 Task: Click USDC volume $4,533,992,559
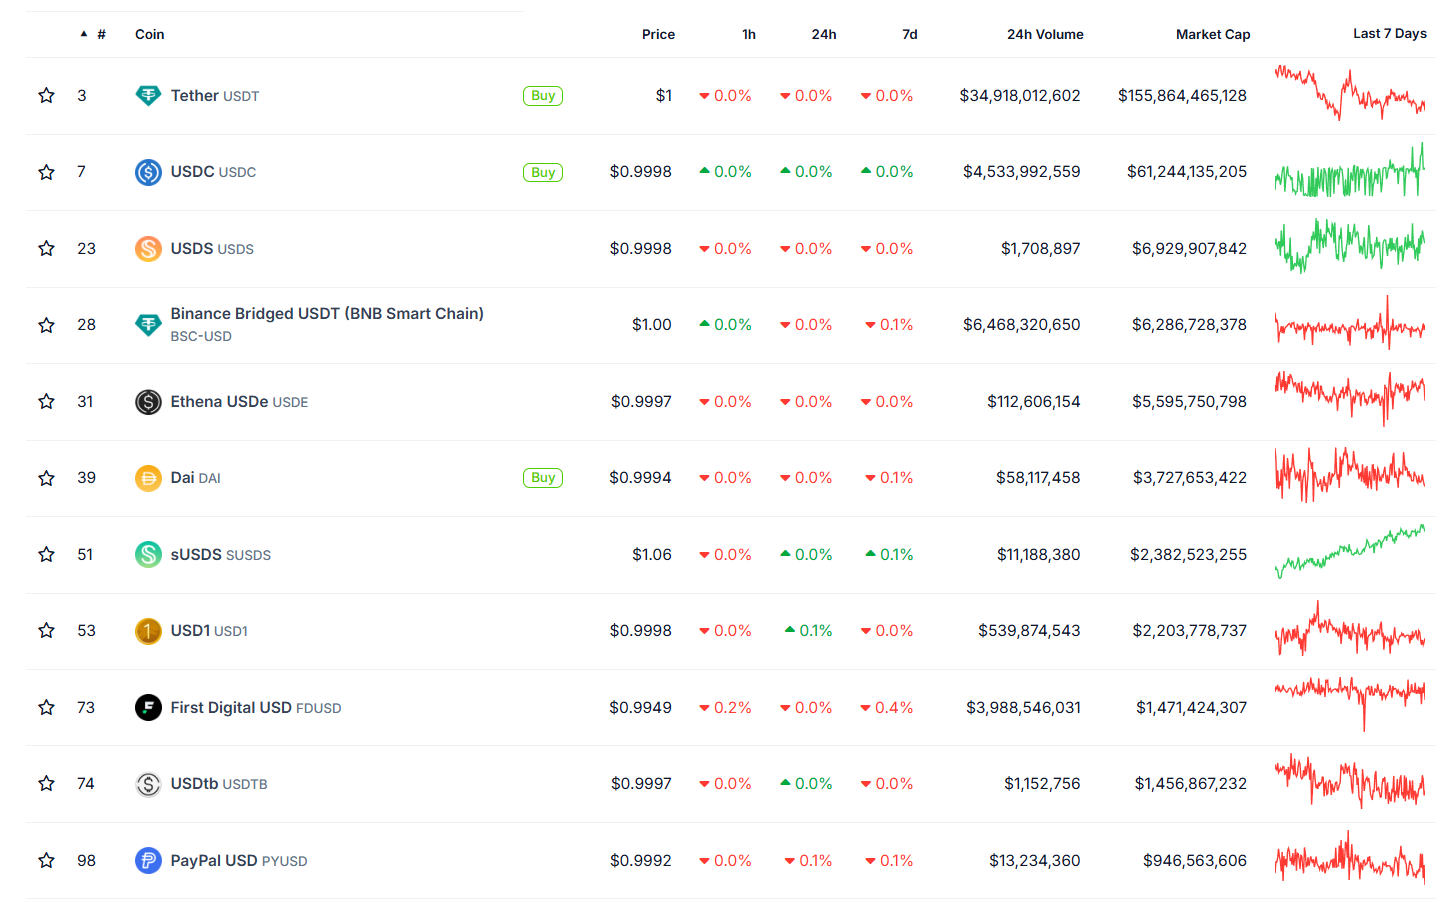click(1021, 172)
